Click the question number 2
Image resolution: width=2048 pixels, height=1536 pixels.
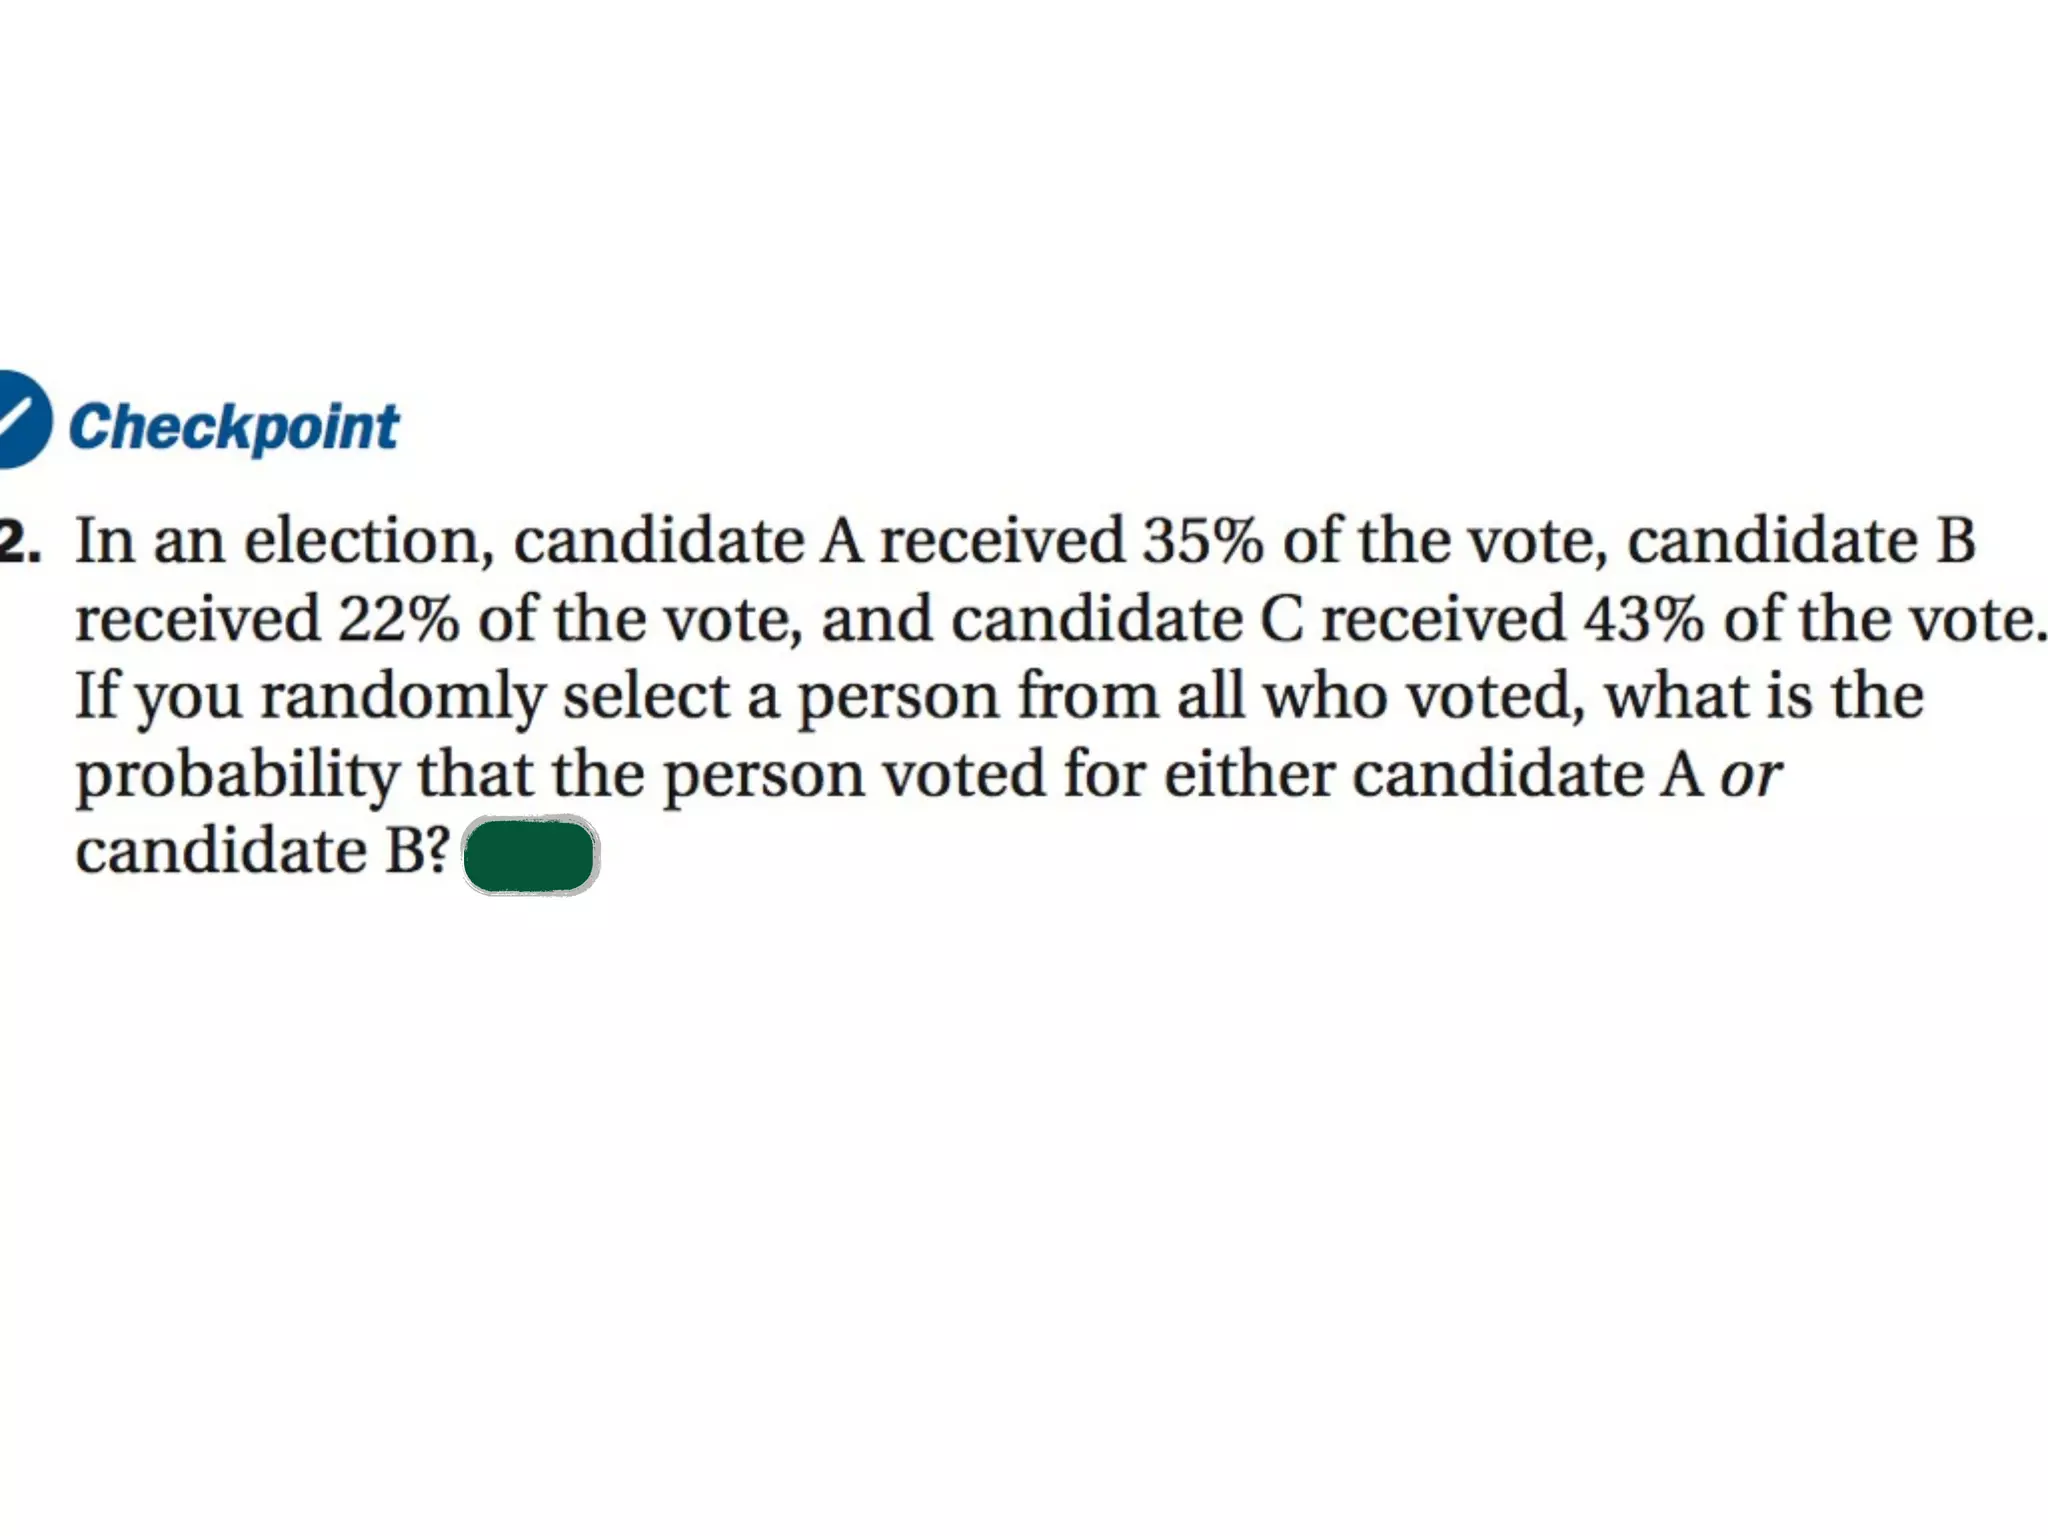19,542
